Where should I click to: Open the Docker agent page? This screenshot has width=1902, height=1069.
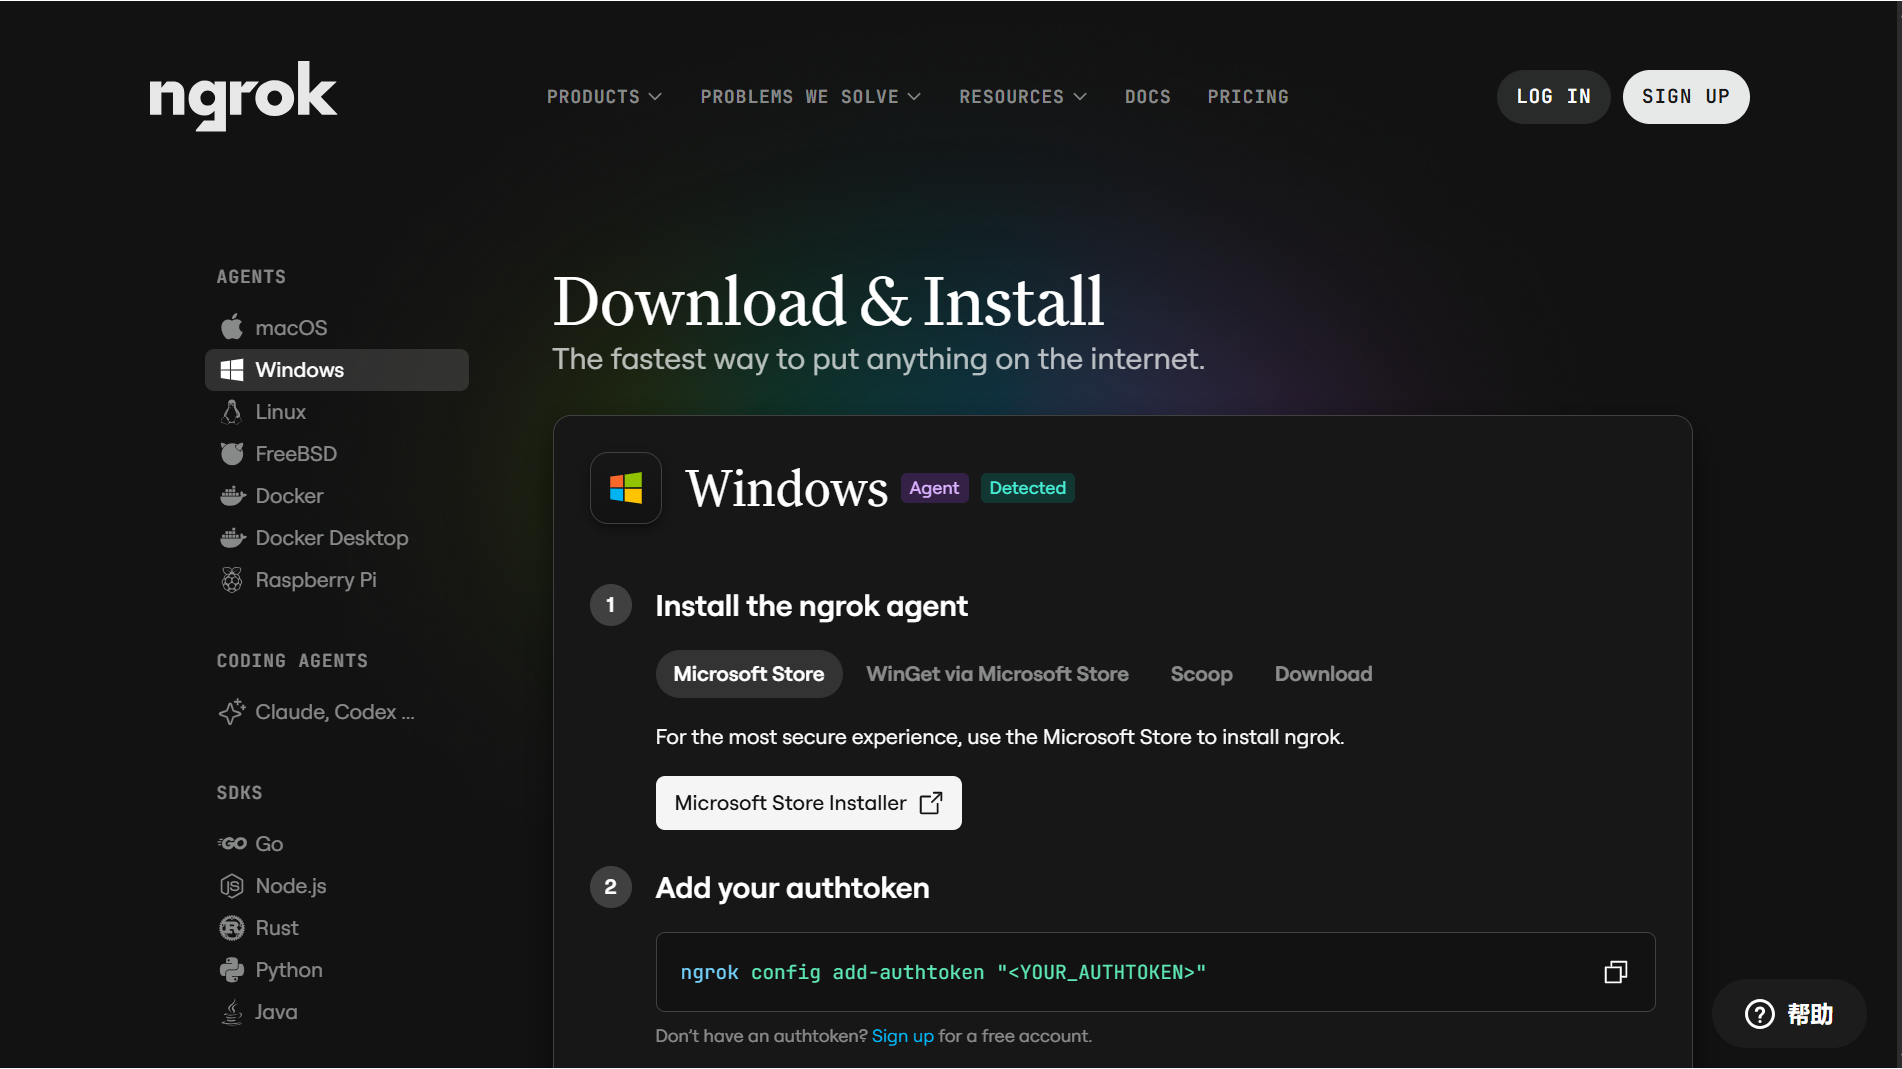337,496
